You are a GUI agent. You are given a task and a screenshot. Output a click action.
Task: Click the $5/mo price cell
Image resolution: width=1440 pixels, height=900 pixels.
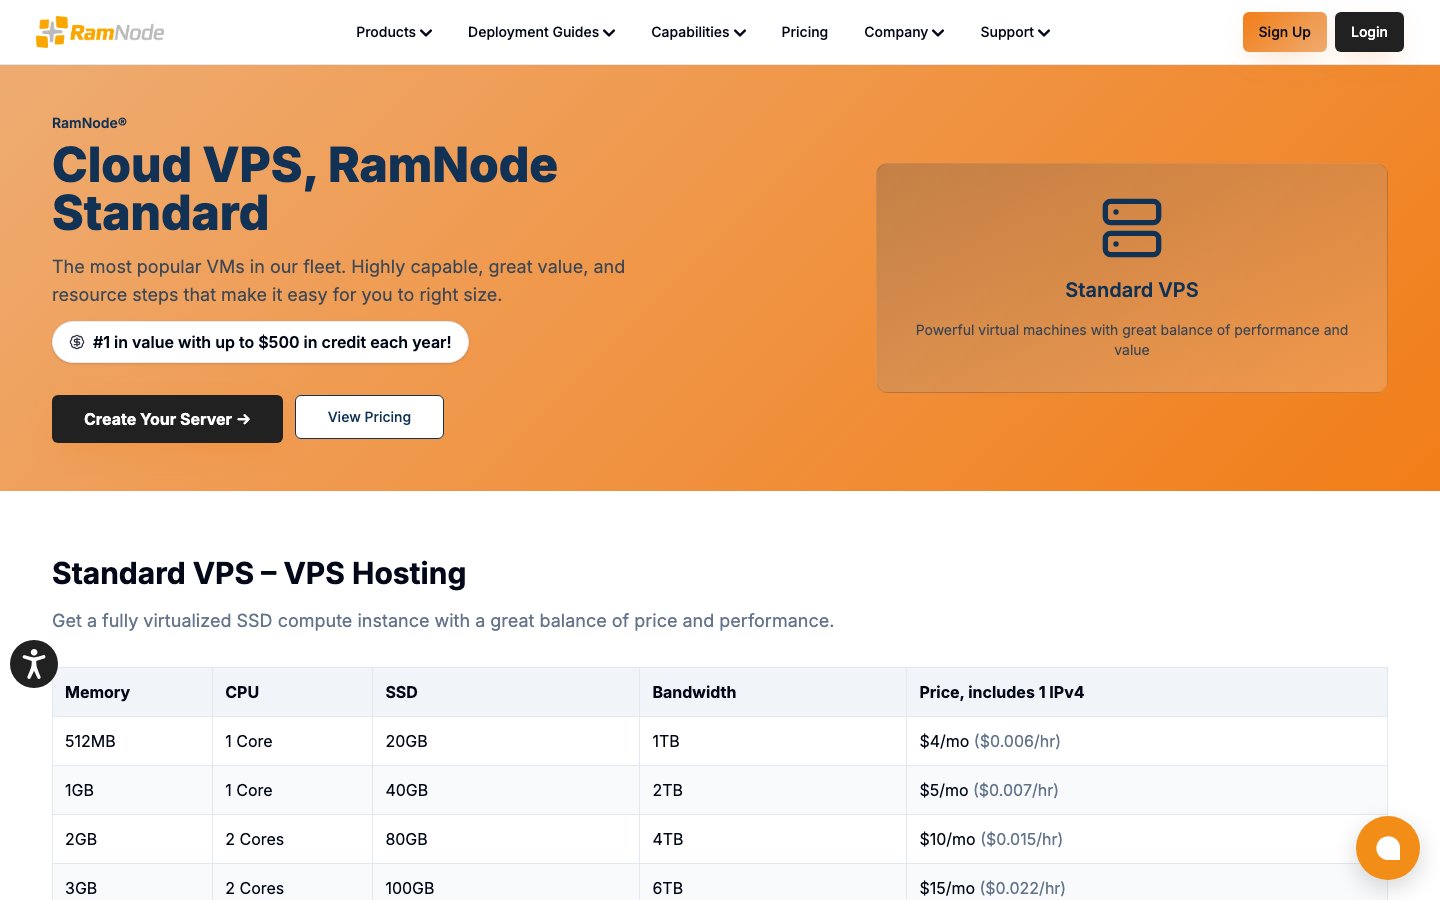click(x=1147, y=790)
